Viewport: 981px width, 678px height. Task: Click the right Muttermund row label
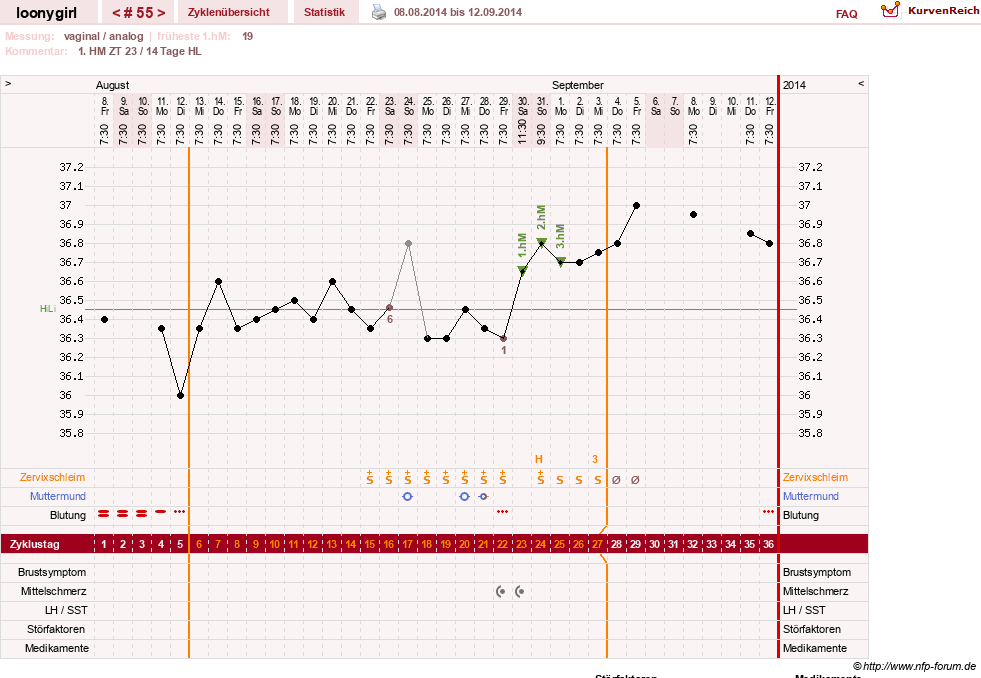click(811, 496)
